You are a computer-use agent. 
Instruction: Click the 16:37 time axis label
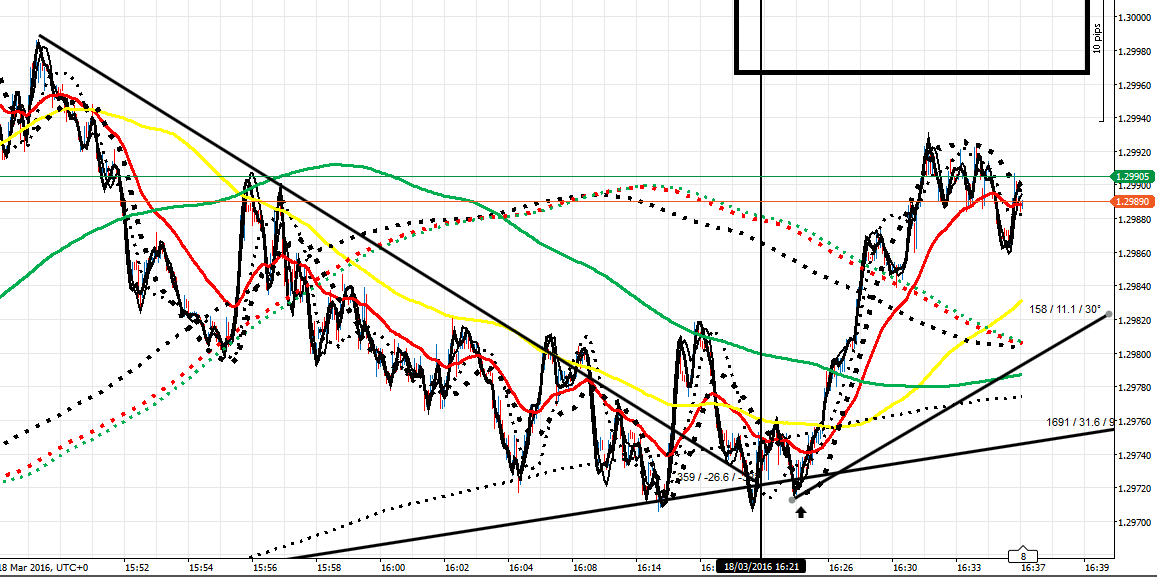(x=1031, y=565)
